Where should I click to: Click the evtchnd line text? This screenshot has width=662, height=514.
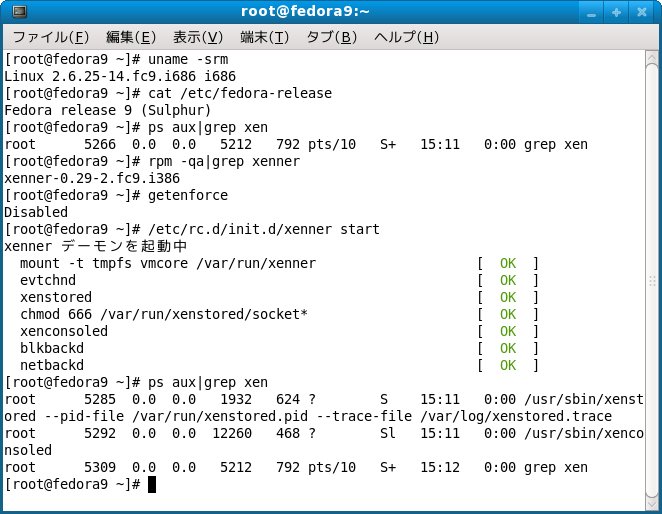[48, 280]
